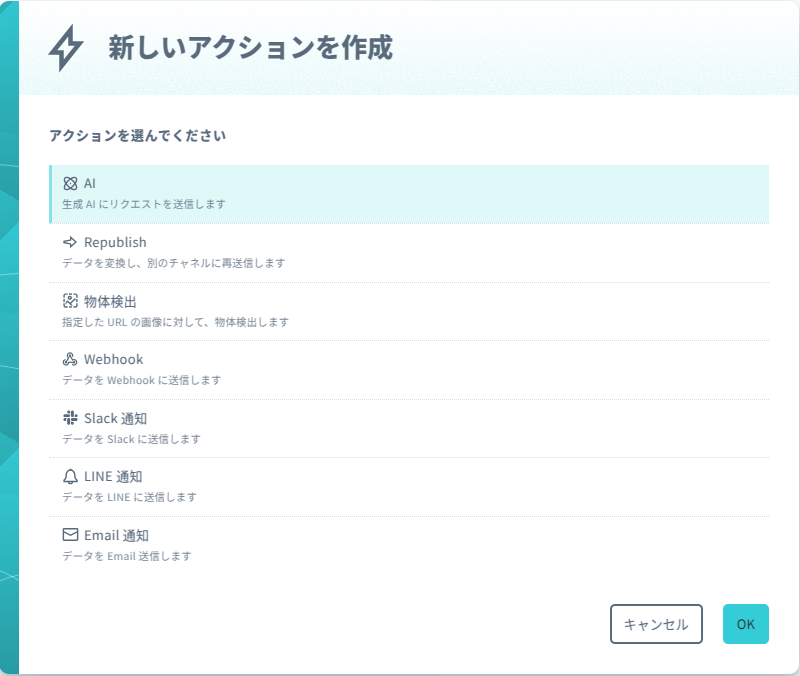Viewport: 800px width, 676px height.
Task: Confirm with the OK button
Action: 745,624
